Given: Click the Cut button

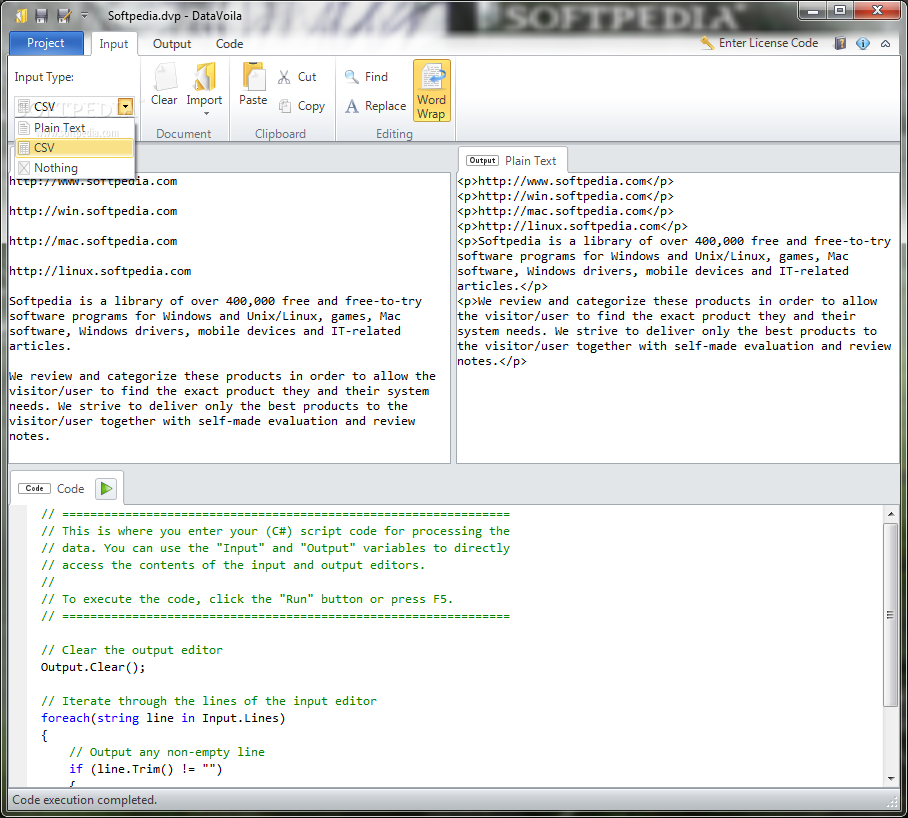Looking at the screenshot, I should 298,77.
